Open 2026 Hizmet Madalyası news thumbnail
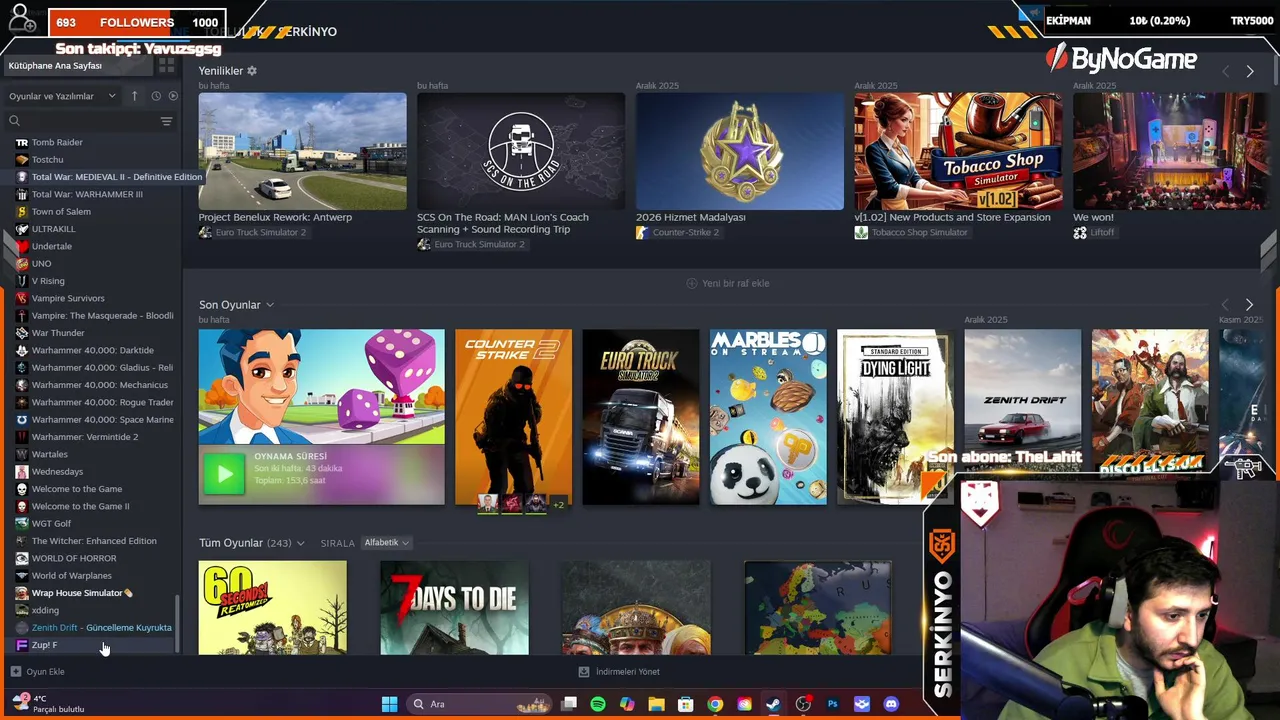 pyautogui.click(x=740, y=151)
